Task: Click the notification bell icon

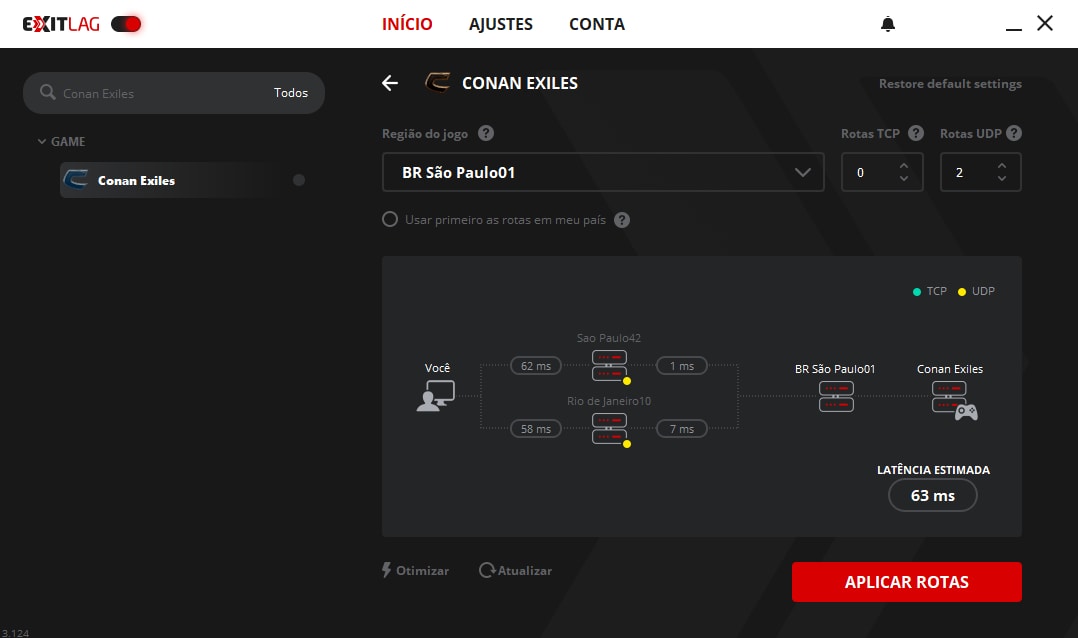Action: tap(888, 24)
